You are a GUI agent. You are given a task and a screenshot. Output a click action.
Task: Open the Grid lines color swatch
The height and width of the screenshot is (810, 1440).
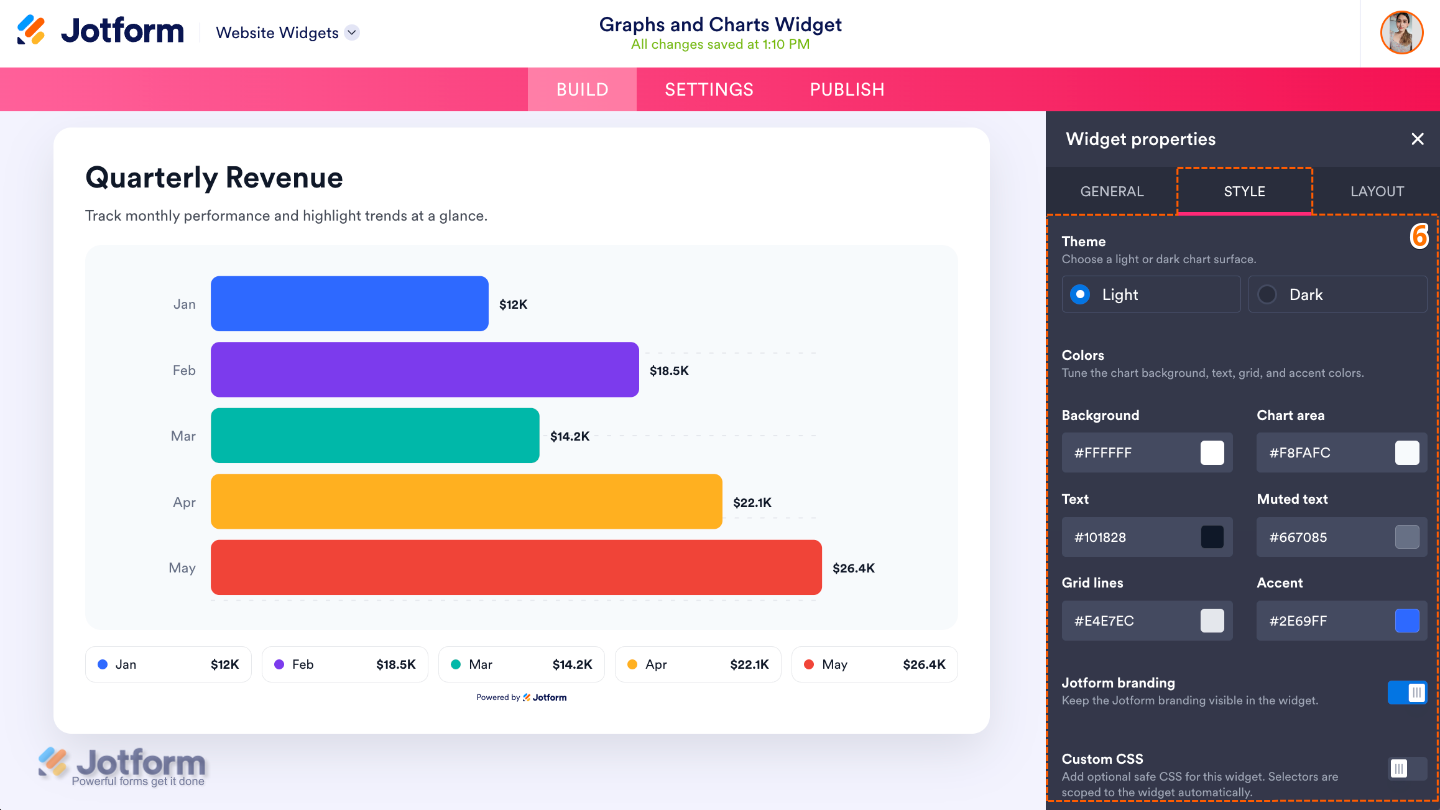tap(1212, 621)
